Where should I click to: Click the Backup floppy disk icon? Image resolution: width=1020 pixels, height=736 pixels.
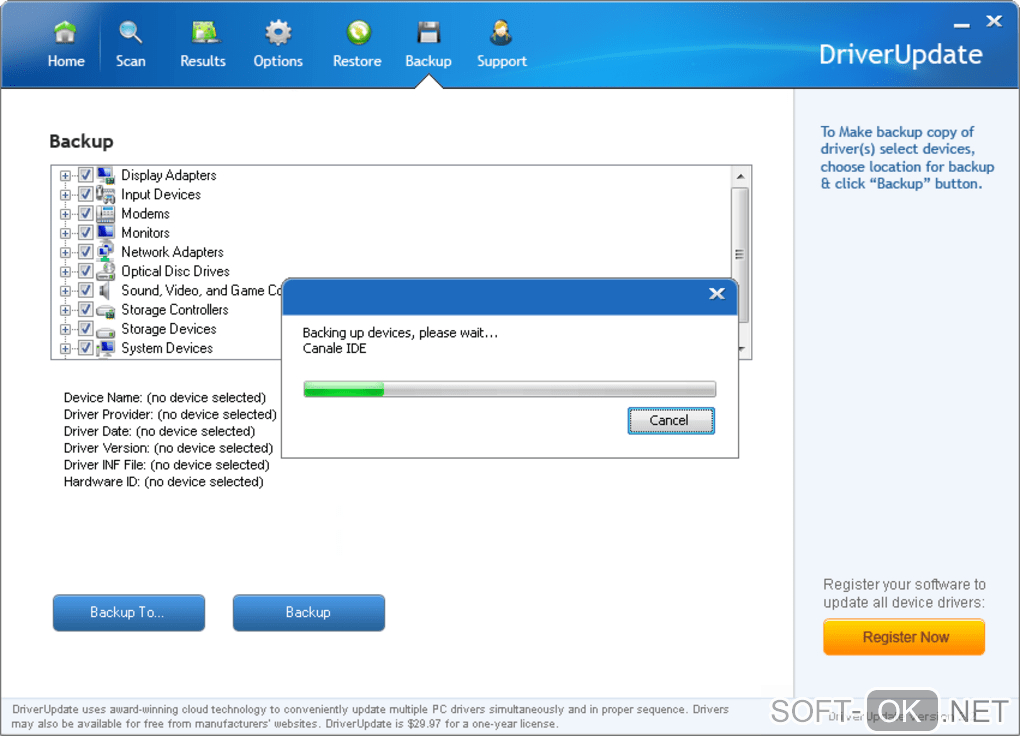[x=429, y=32]
